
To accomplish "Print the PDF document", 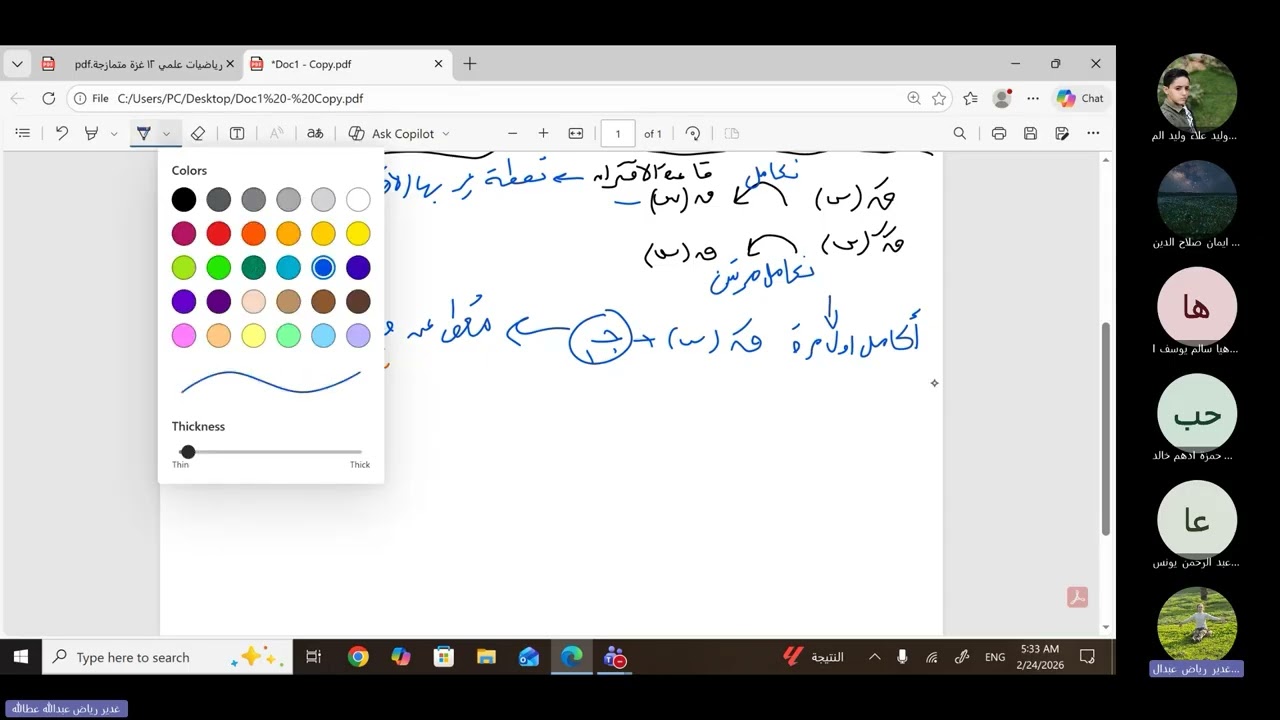I will (999, 133).
